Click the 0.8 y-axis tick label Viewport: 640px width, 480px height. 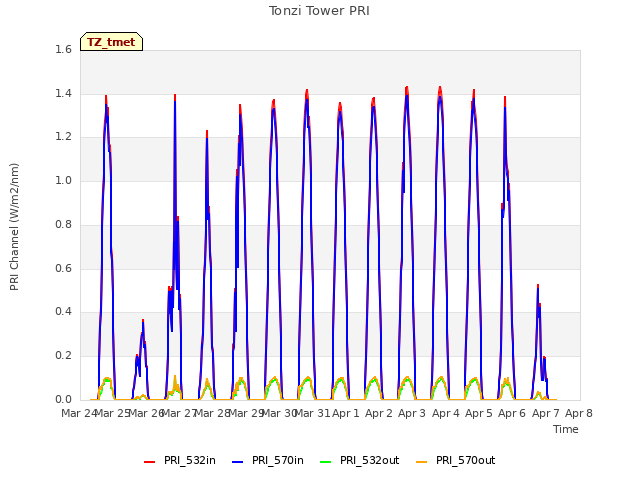click(x=63, y=224)
